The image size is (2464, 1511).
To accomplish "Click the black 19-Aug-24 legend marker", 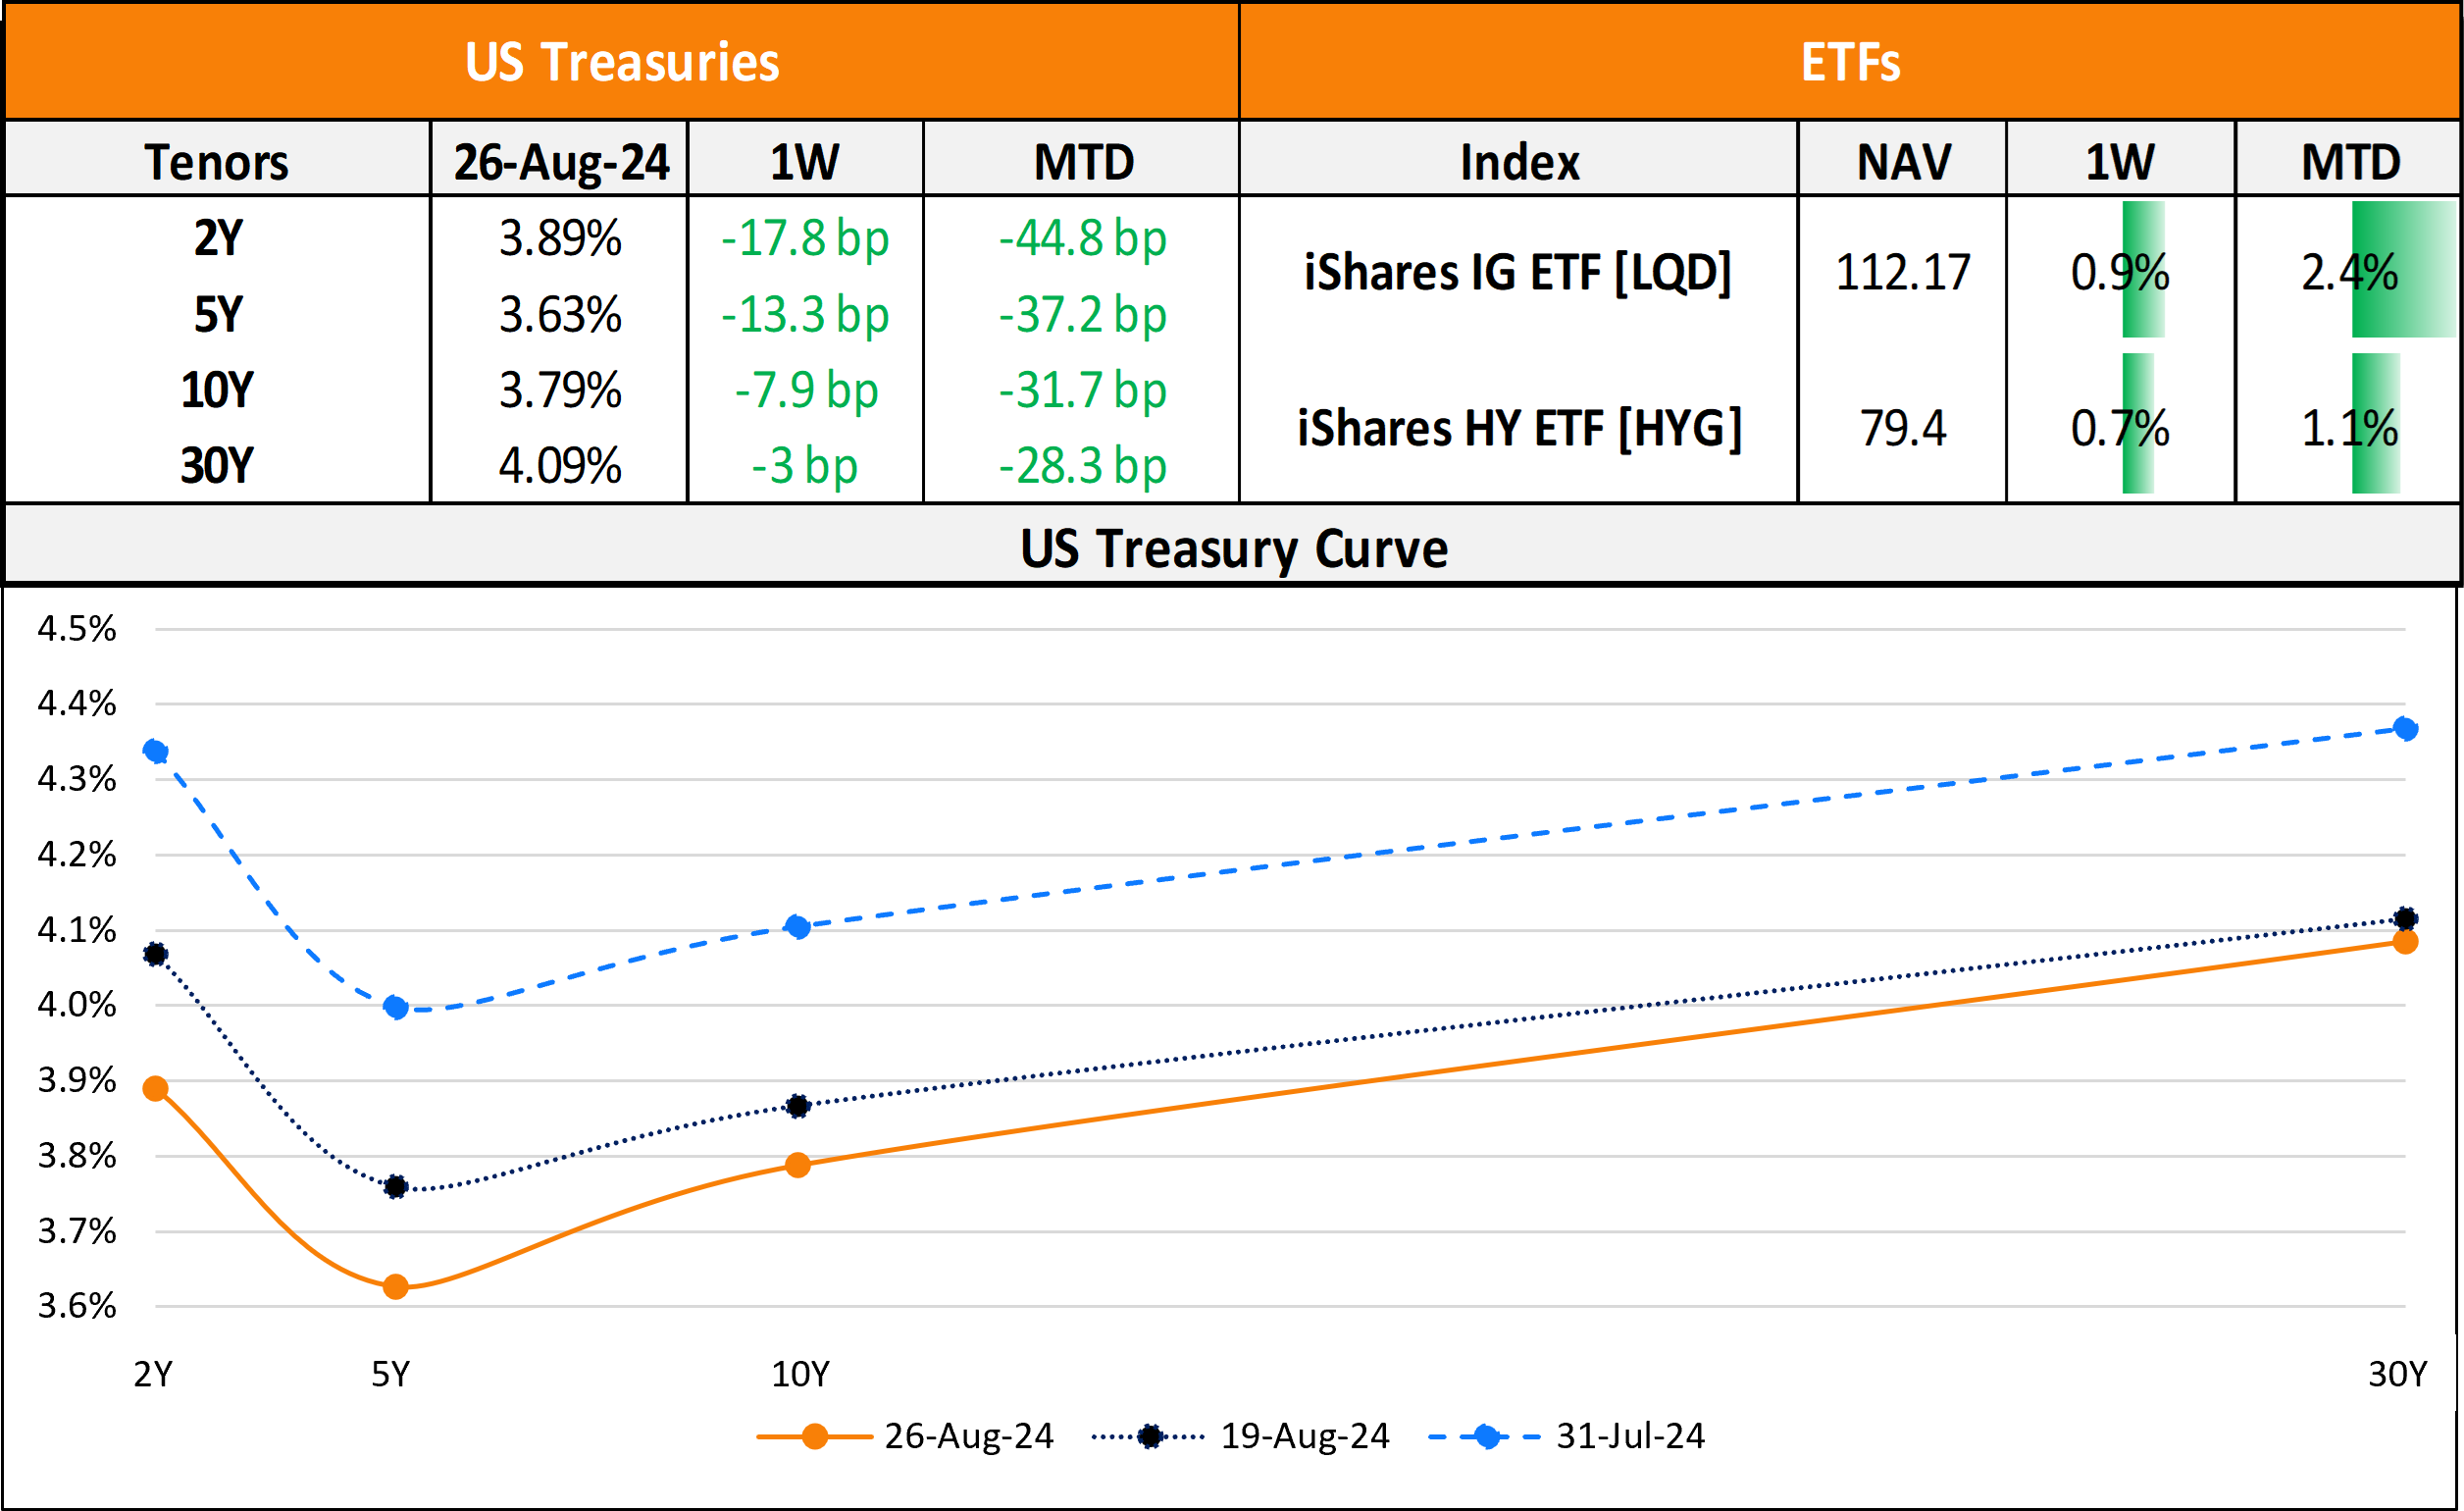I will point(1150,1437).
